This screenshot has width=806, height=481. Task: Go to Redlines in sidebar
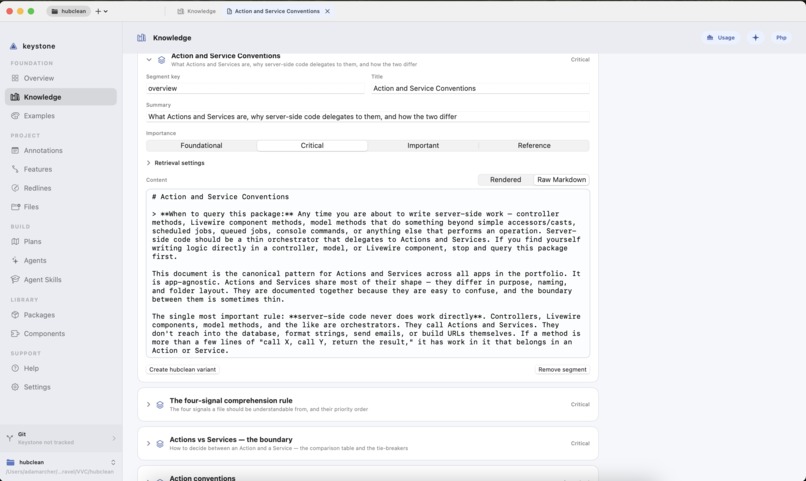(61, 188)
